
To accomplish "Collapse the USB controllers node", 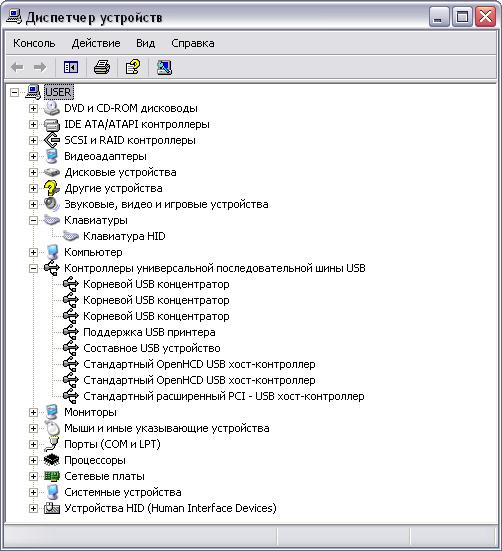I will (x=33, y=268).
